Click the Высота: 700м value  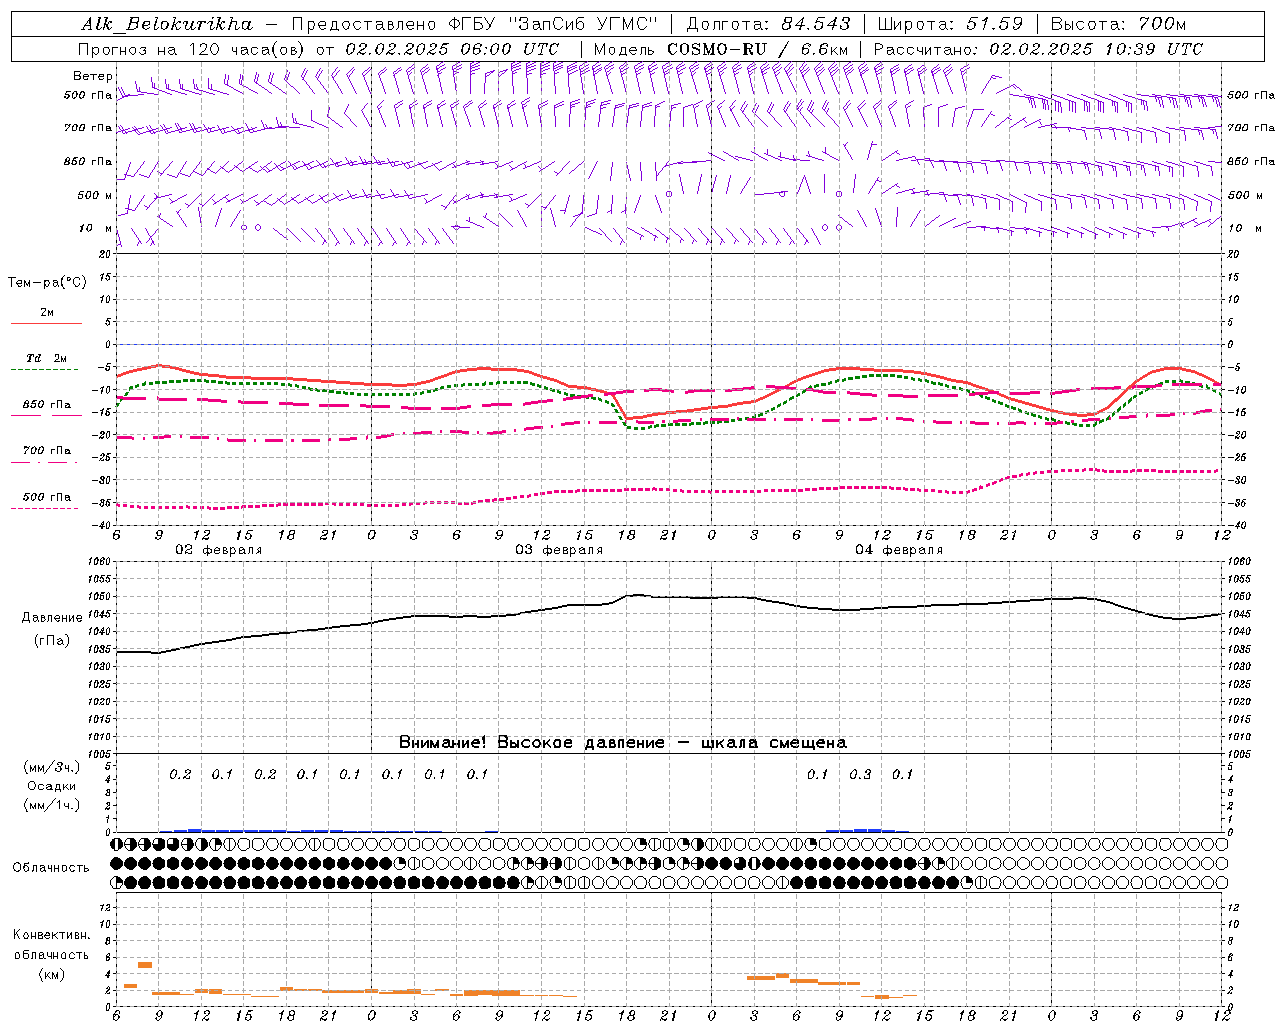click(1118, 24)
